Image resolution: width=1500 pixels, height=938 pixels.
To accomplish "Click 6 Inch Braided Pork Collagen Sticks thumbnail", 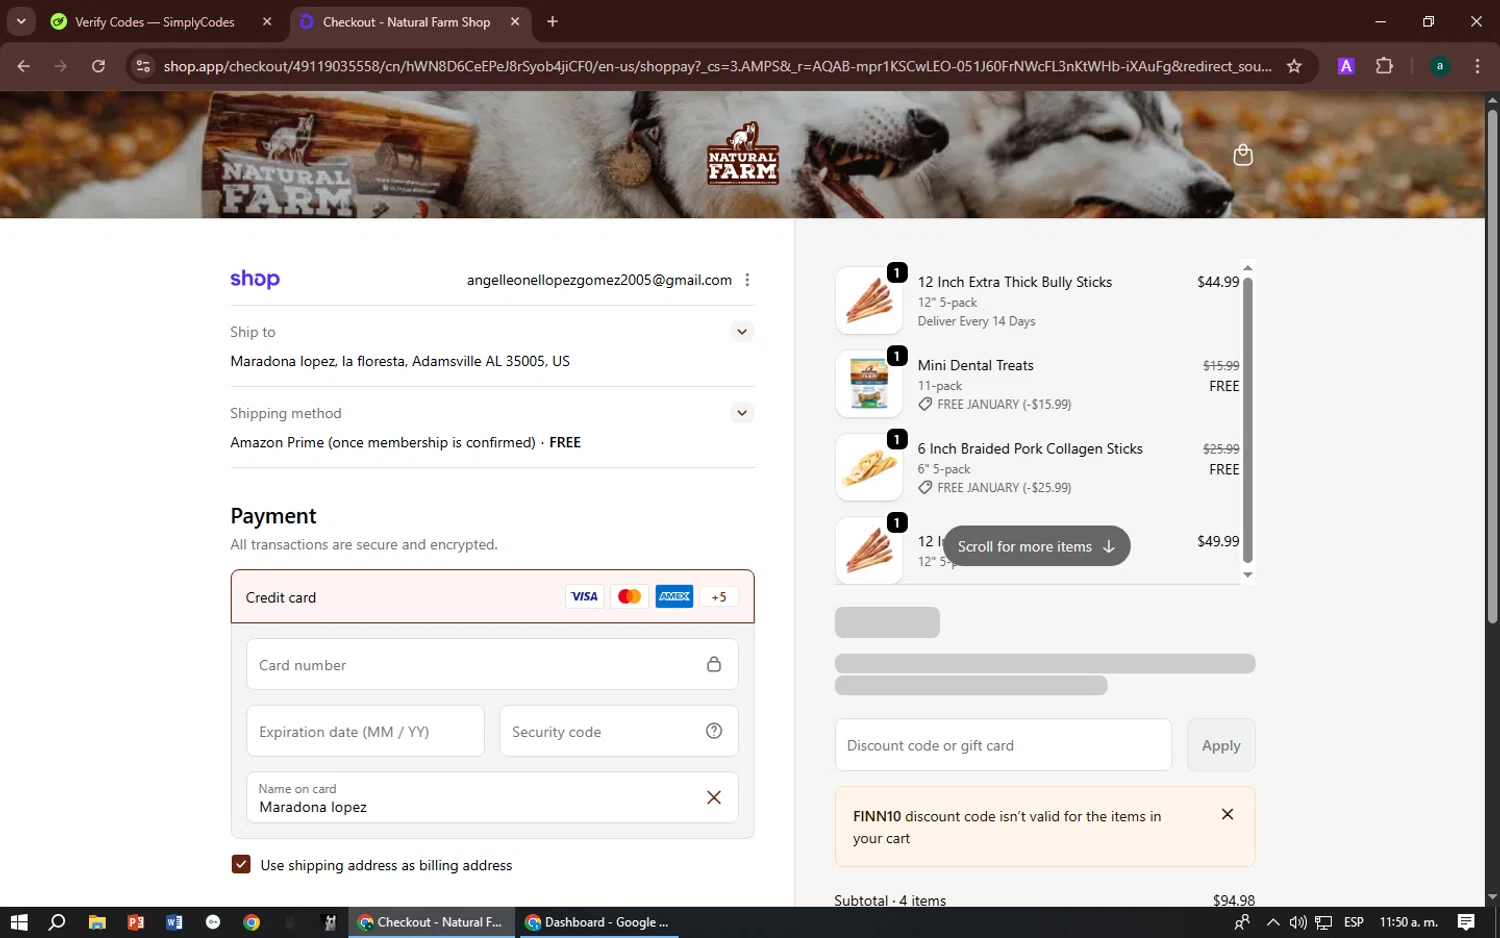I will 869,466.
